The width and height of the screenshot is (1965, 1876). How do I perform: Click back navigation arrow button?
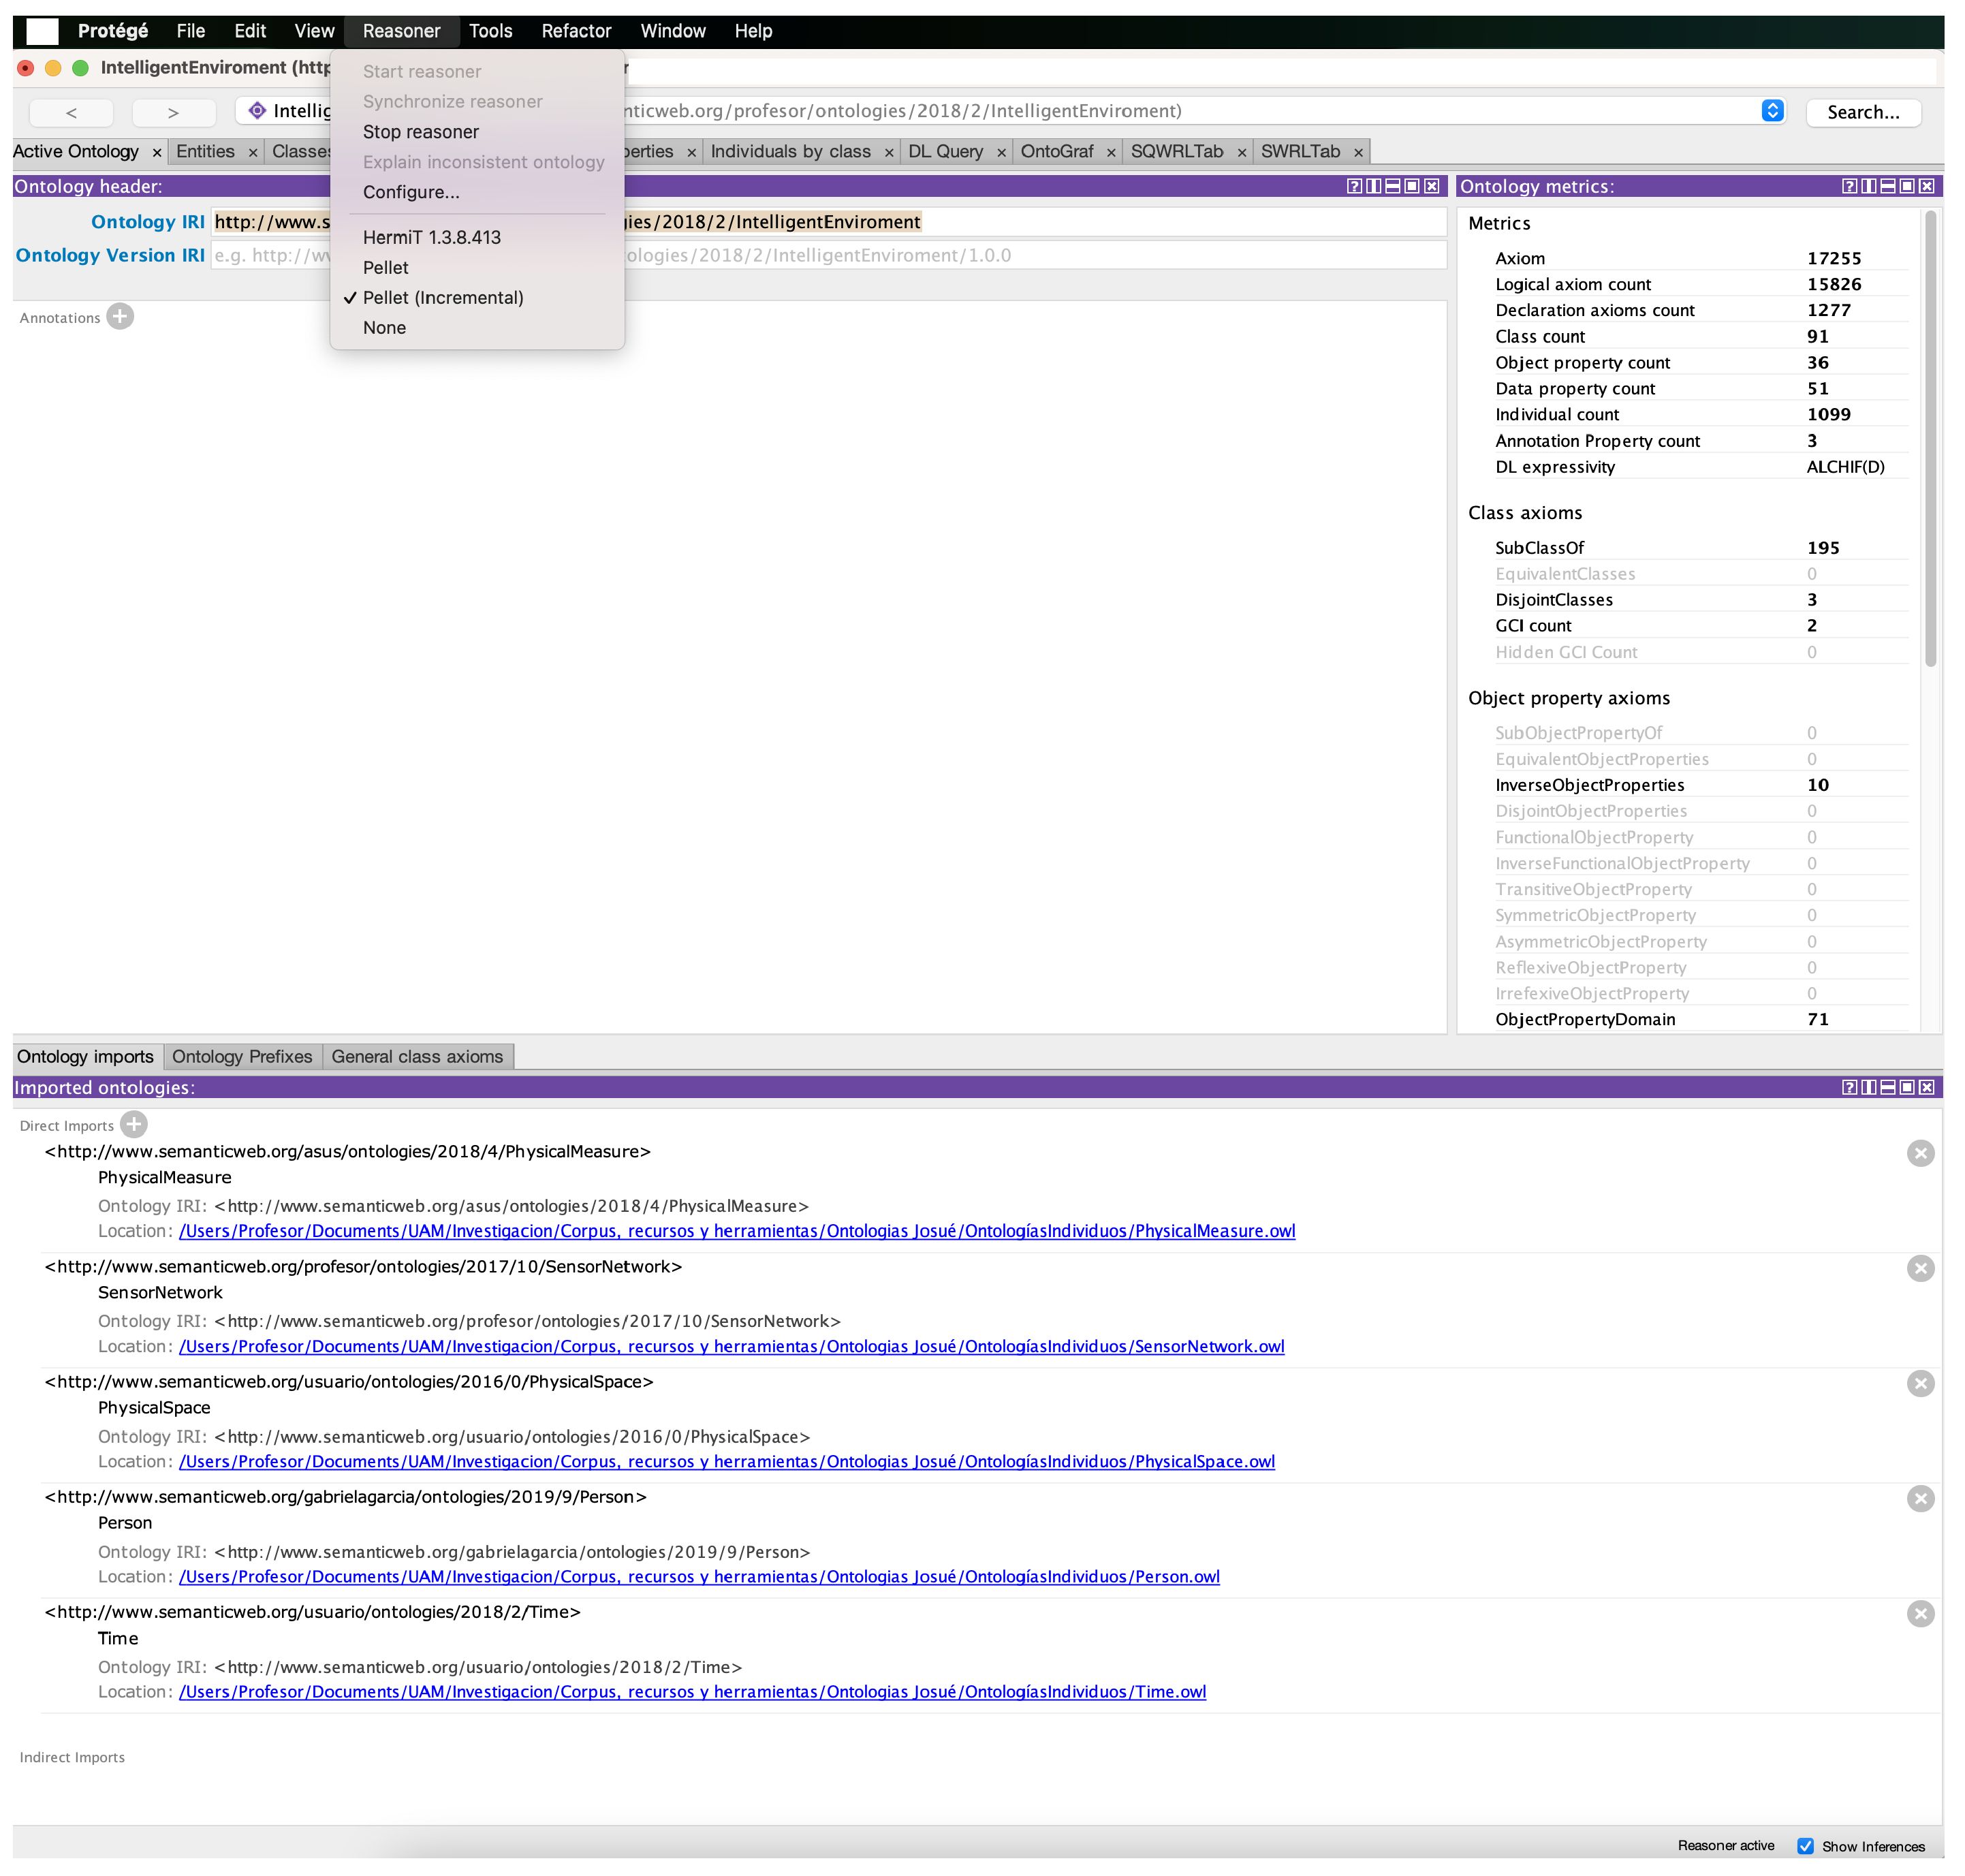point(71,112)
